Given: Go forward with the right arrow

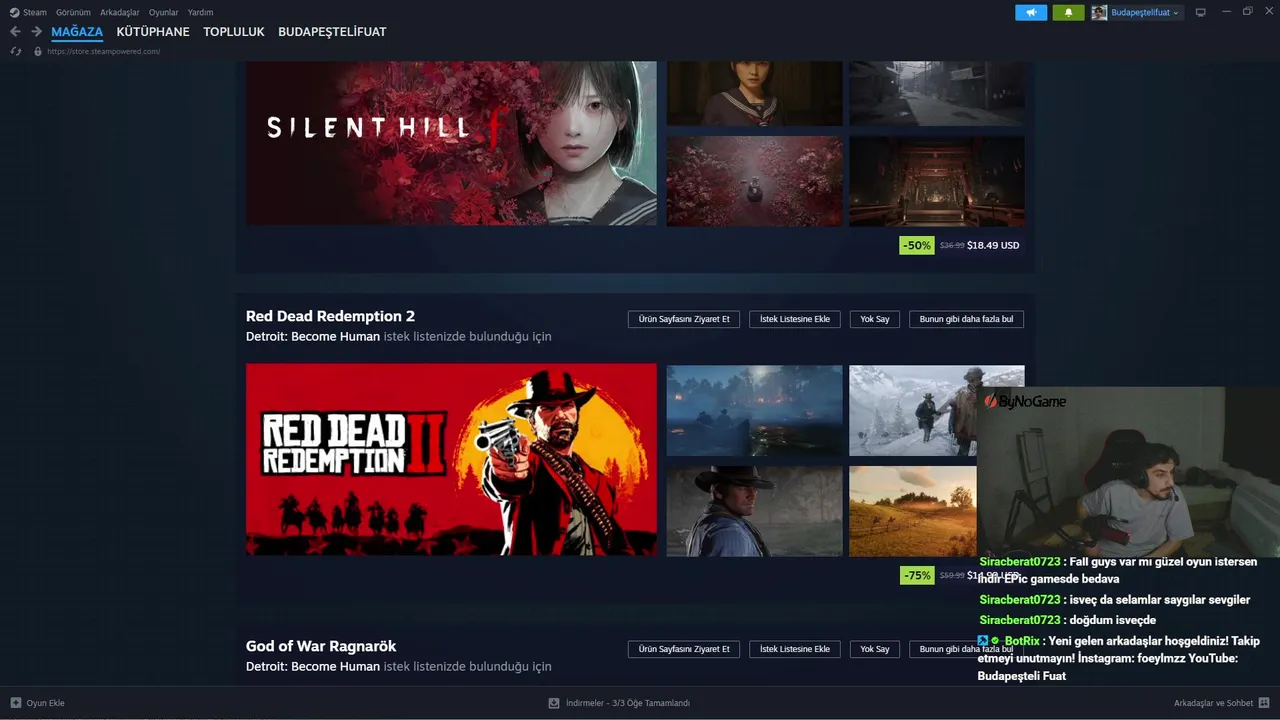Looking at the screenshot, I should [x=36, y=32].
